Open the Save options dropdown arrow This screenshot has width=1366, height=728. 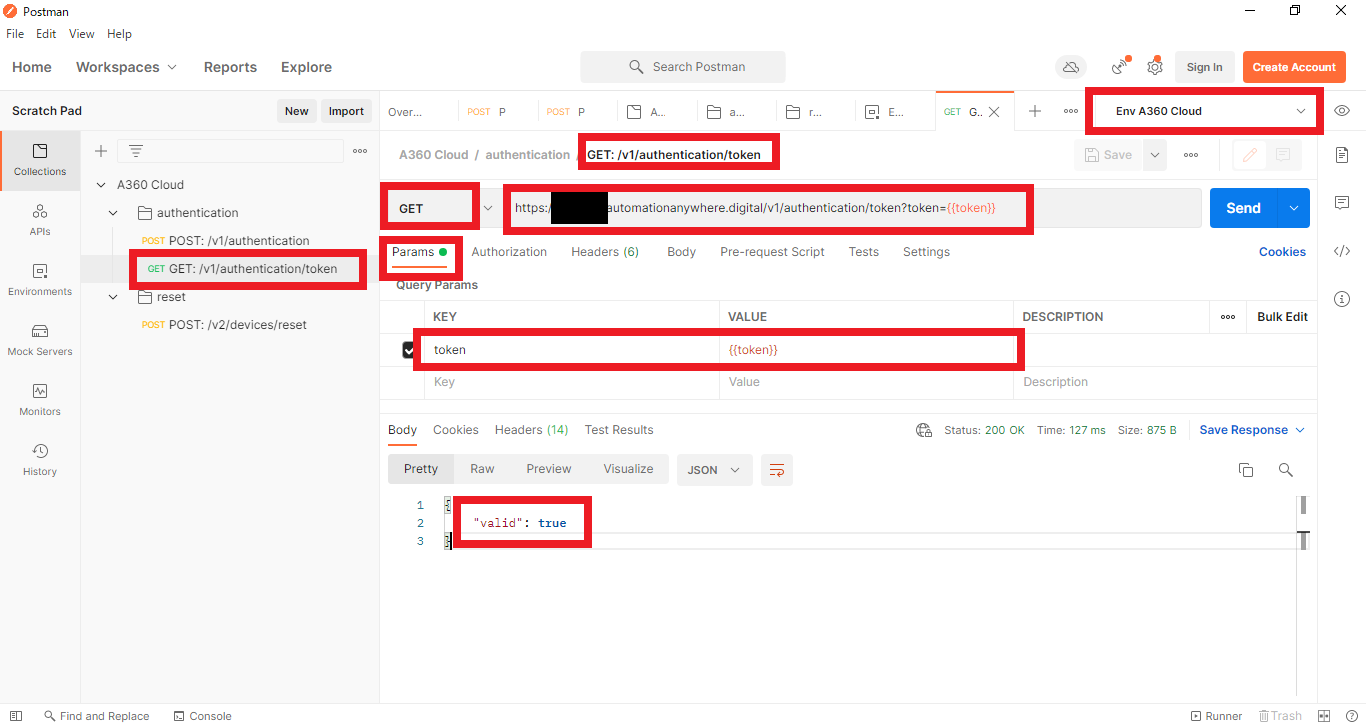[1155, 155]
